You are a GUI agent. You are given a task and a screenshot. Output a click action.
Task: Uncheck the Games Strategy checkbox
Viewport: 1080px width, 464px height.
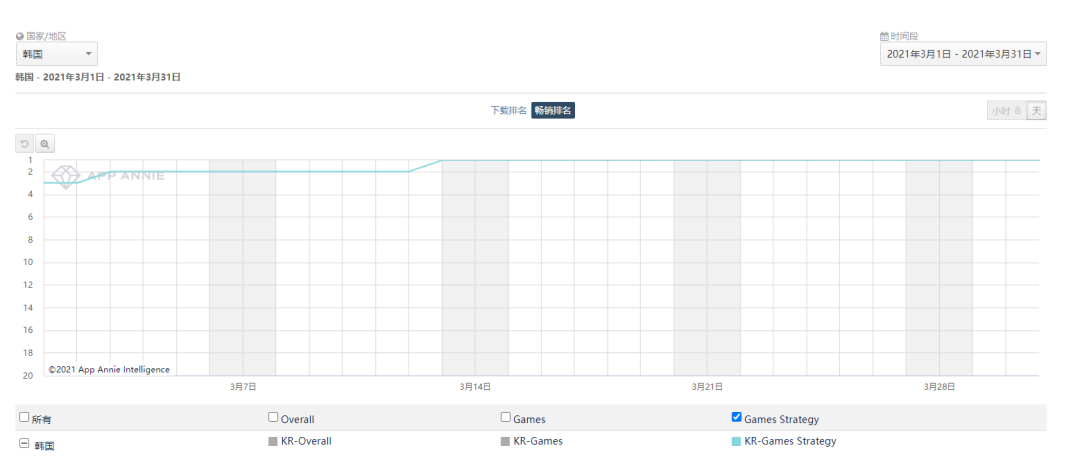(x=737, y=418)
